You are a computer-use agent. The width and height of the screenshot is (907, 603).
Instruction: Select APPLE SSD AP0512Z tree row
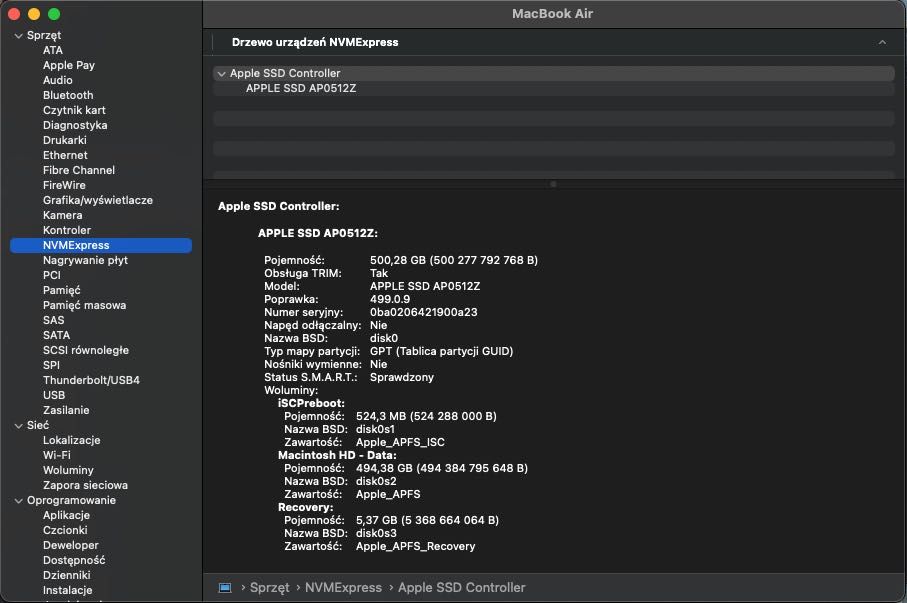click(x=554, y=89)
